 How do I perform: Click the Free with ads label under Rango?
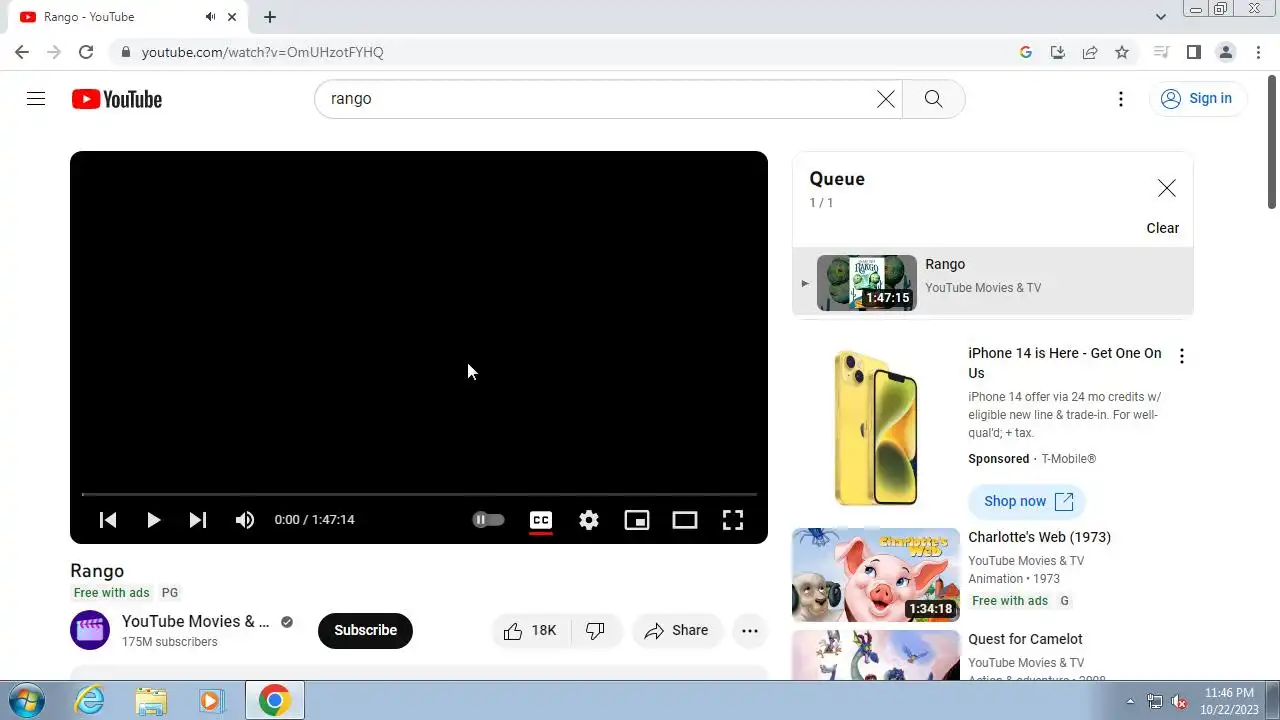click(111, 593)
